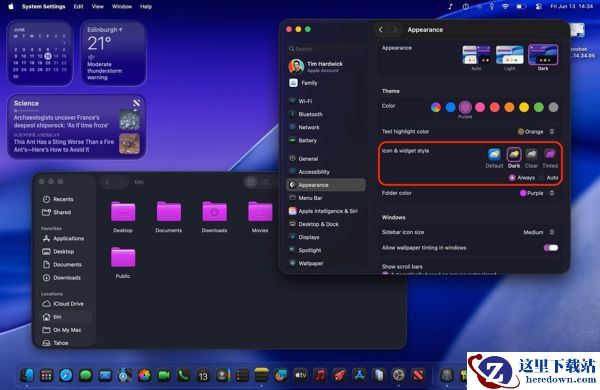600x390 pixels.
Task: Open Music app in the Dock
Action: (320, 375)
